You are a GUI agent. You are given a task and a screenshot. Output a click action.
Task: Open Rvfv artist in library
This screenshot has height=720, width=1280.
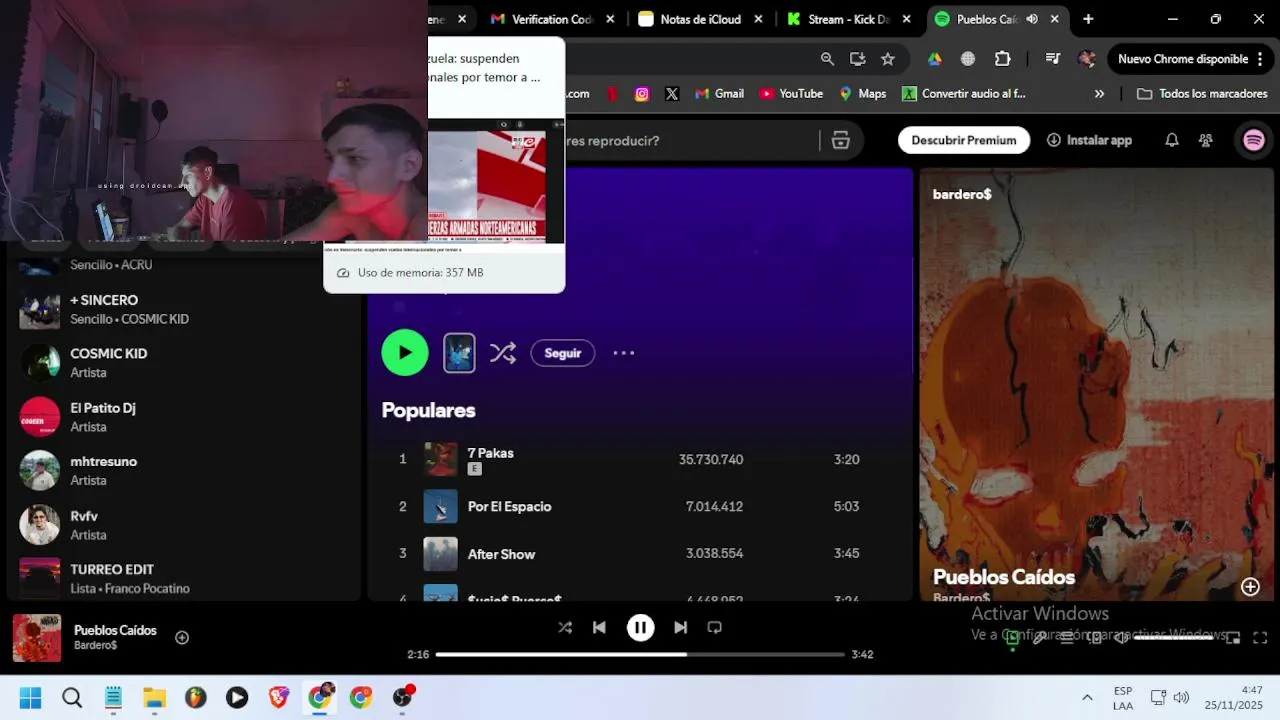pyautogui.click(x=185, y=524)
